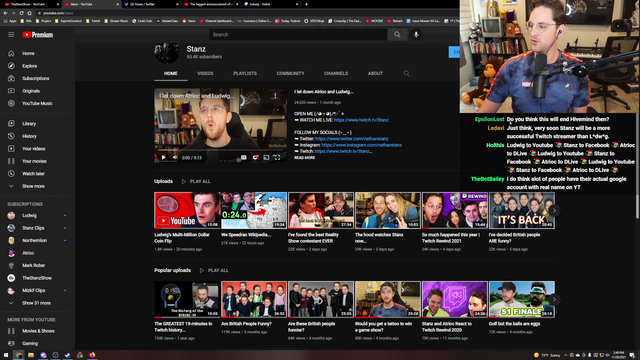This screenshot has width=640, height=360.
Task: Switch to the PLAYLISTS channel tab
Action: (245, 73)
